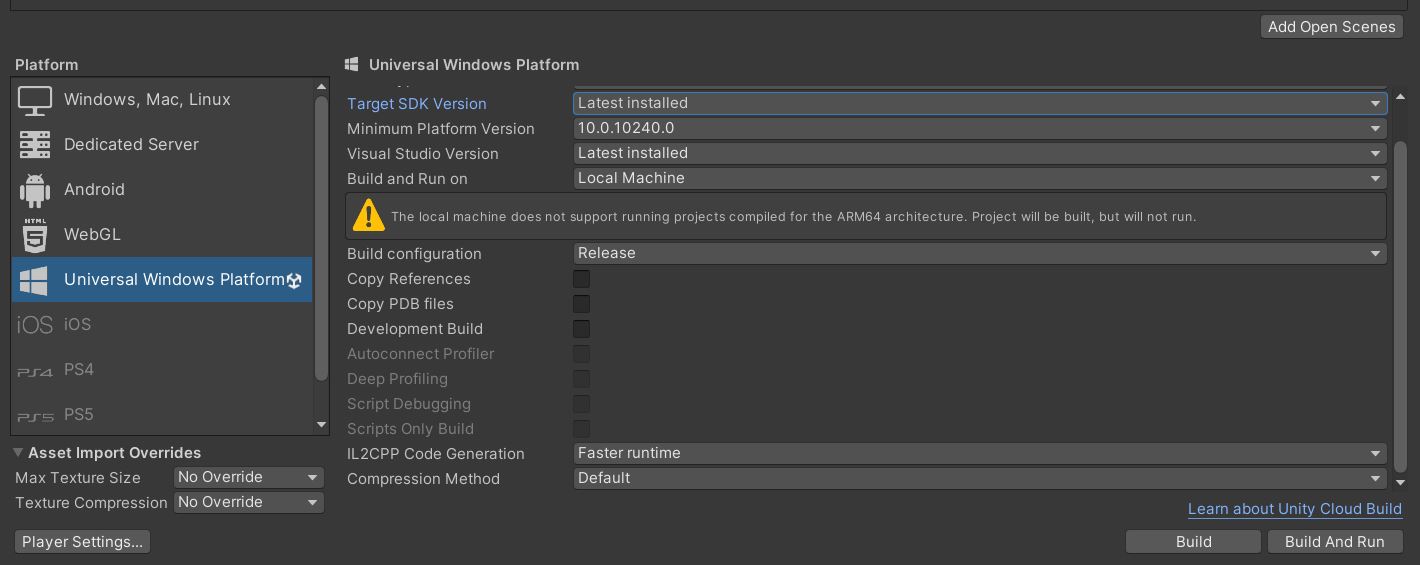
Task: Click the Android robot icon
Action: point(35,190)
